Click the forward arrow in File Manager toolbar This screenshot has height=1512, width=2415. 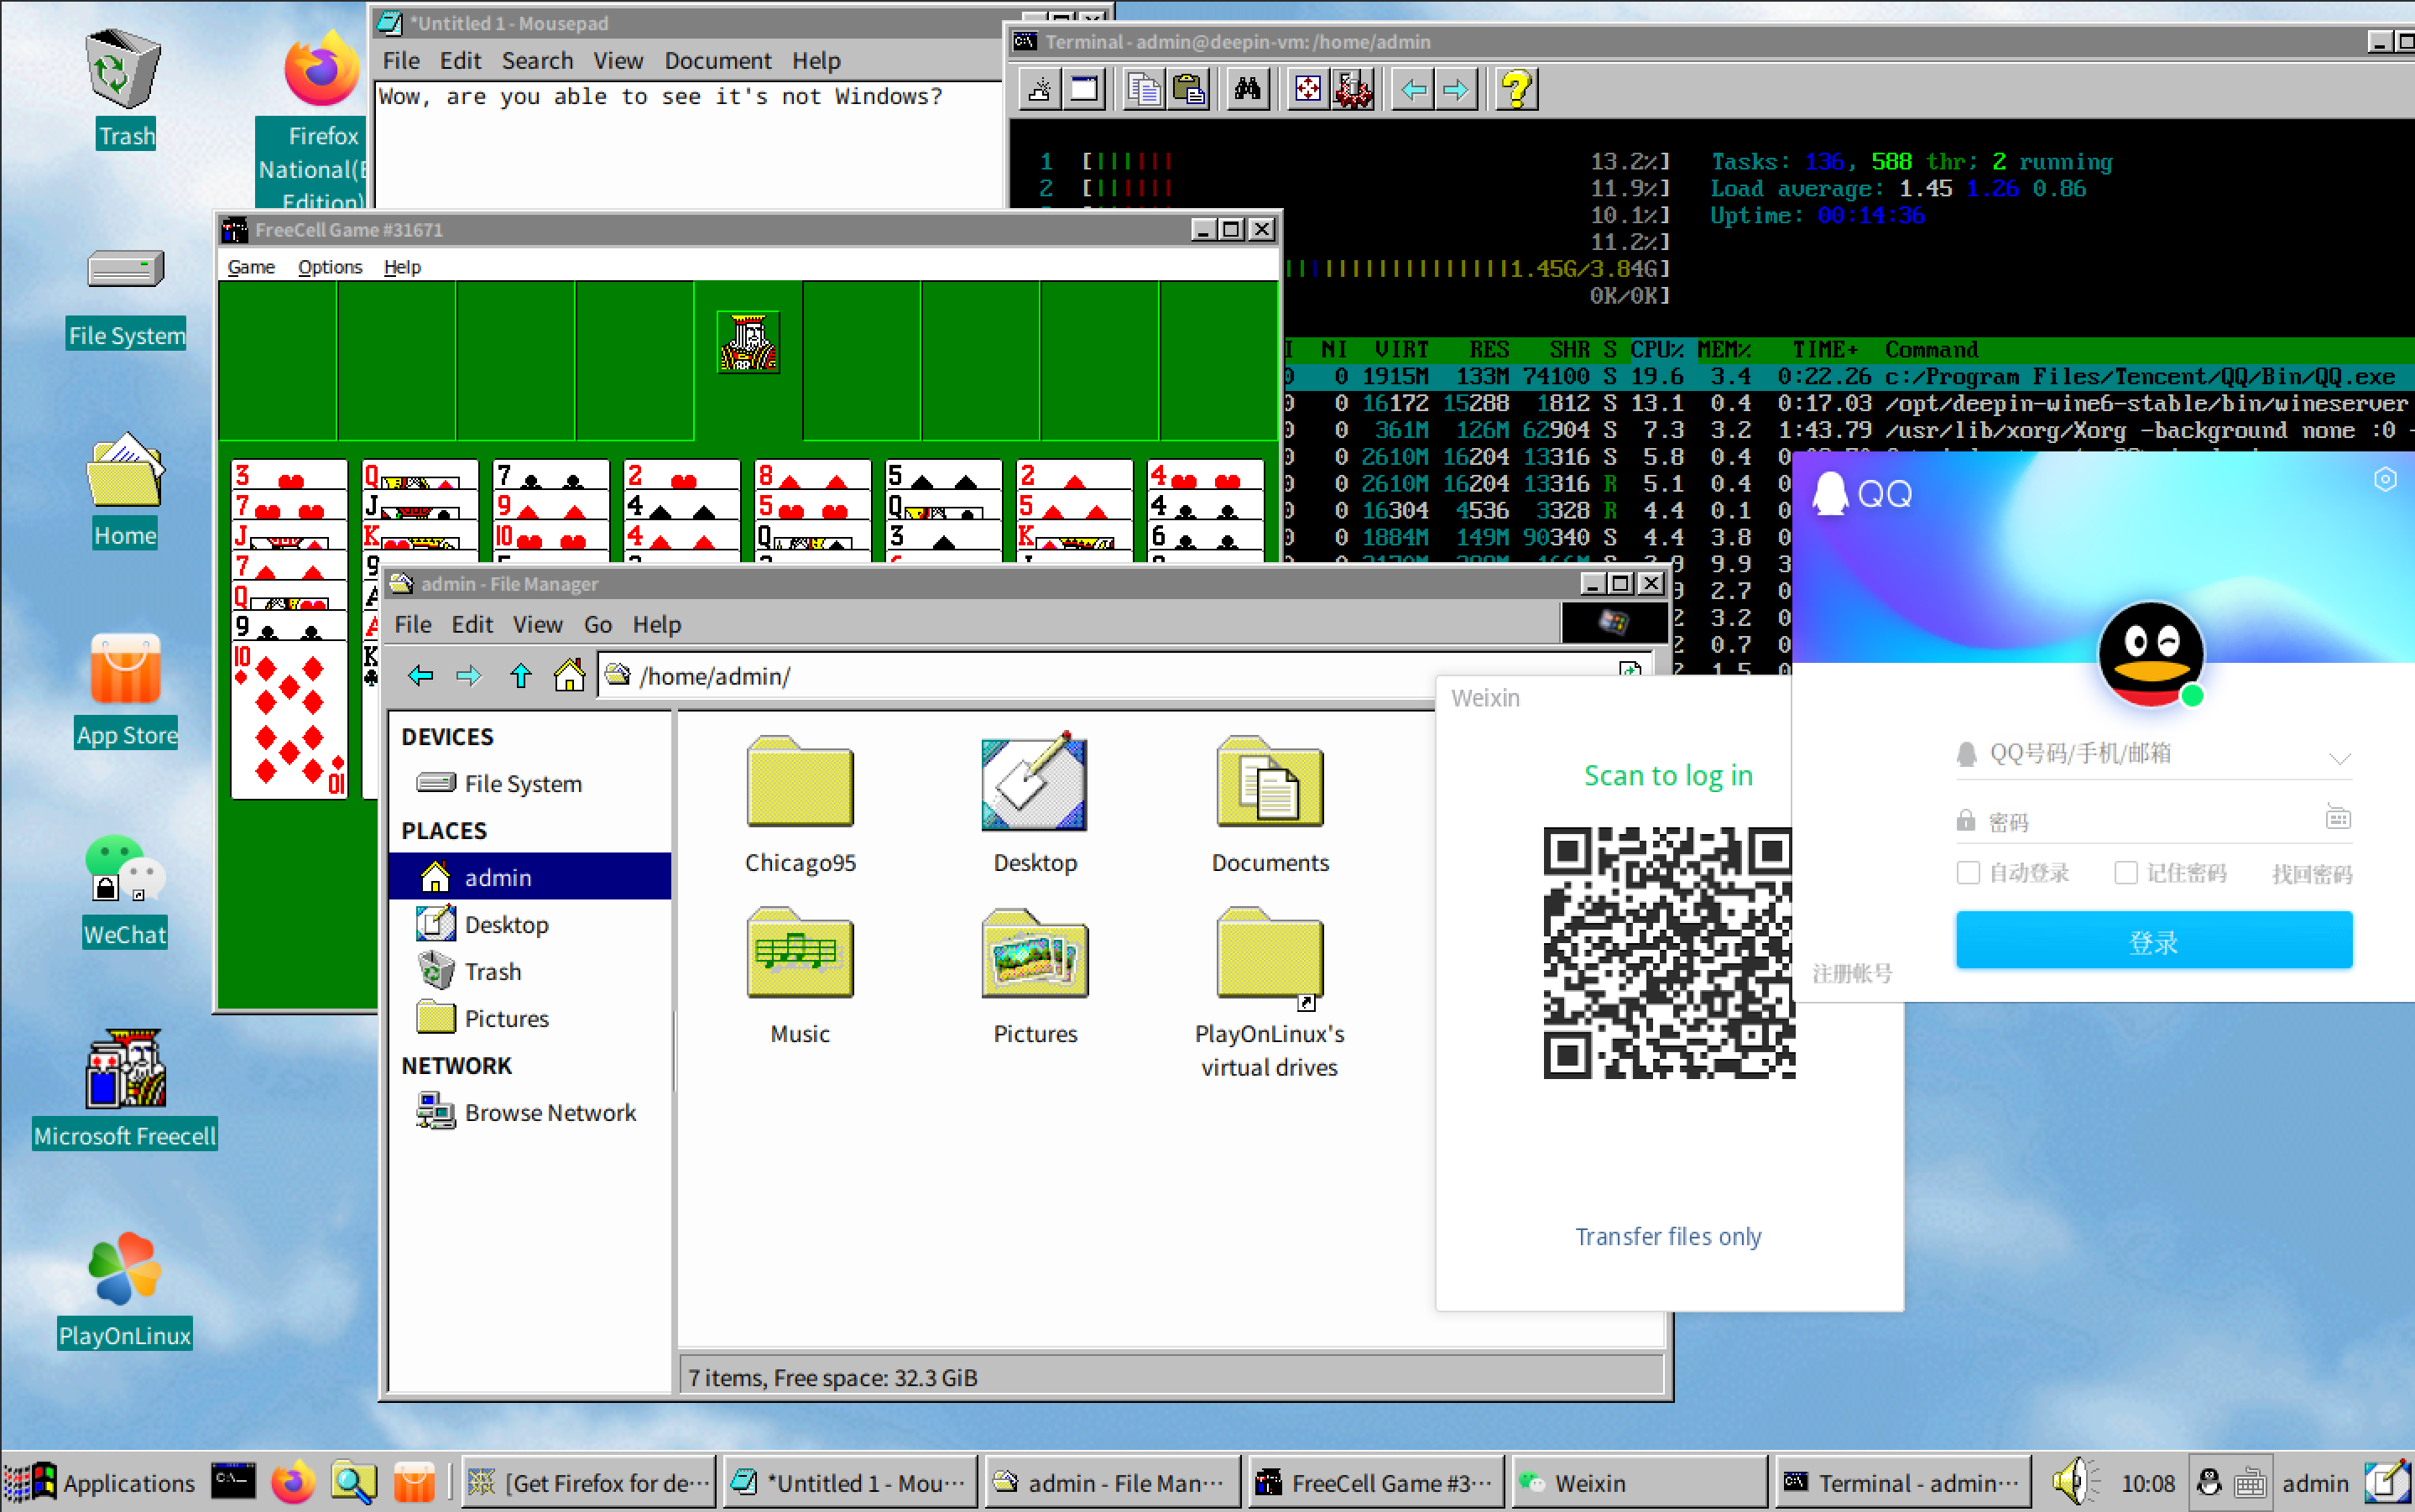coord(469,676)
